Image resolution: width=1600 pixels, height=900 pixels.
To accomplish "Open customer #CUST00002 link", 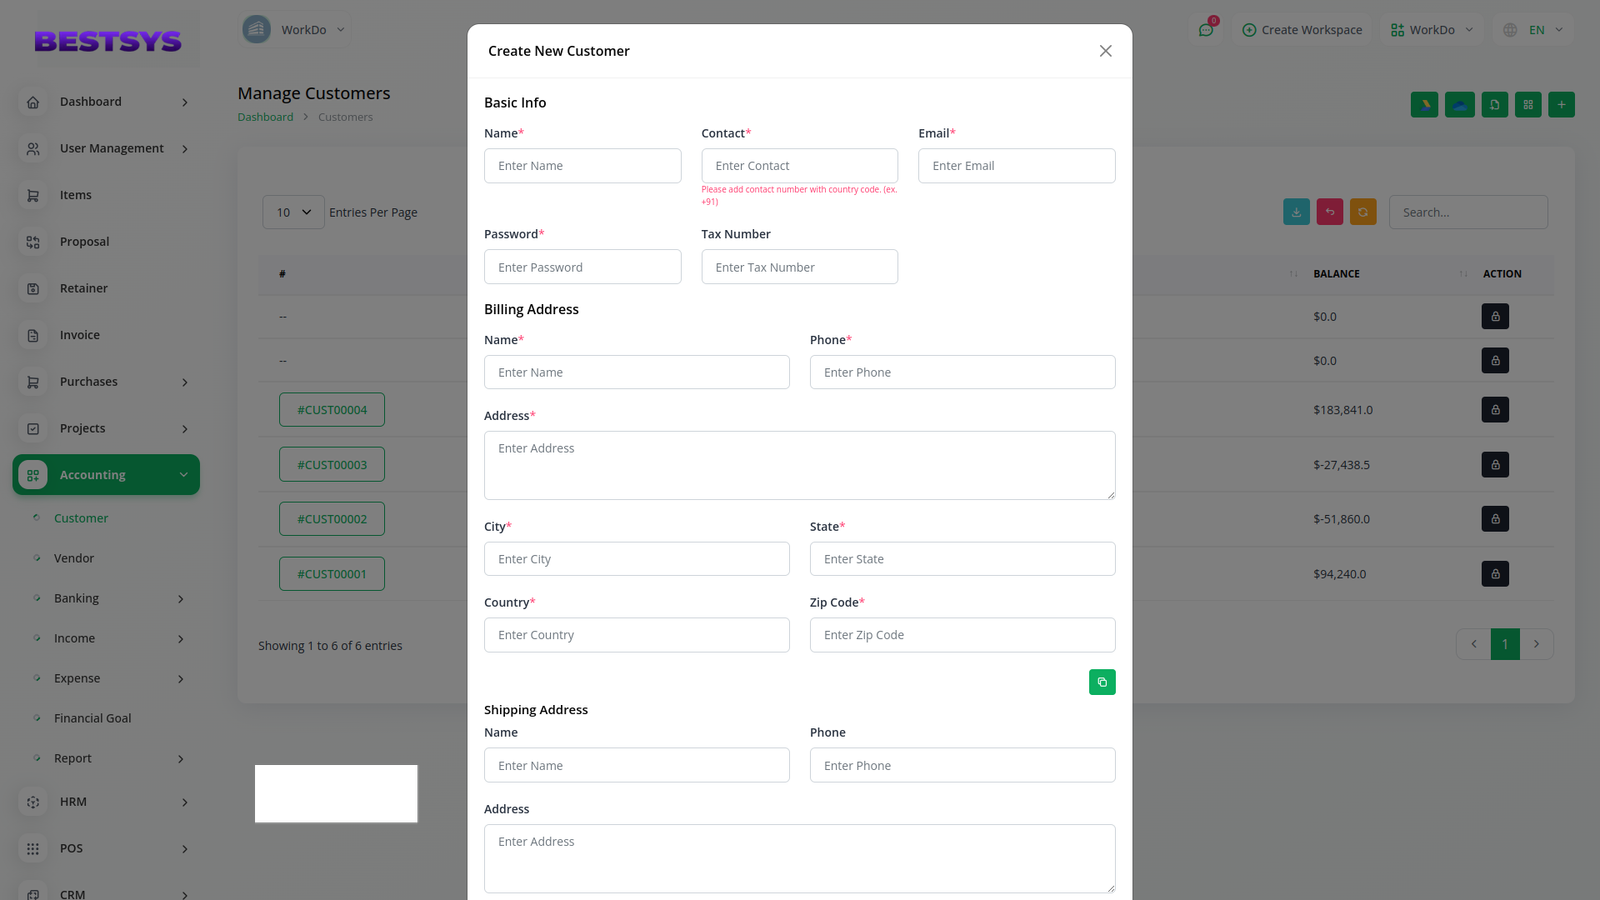I will [332, 519].
